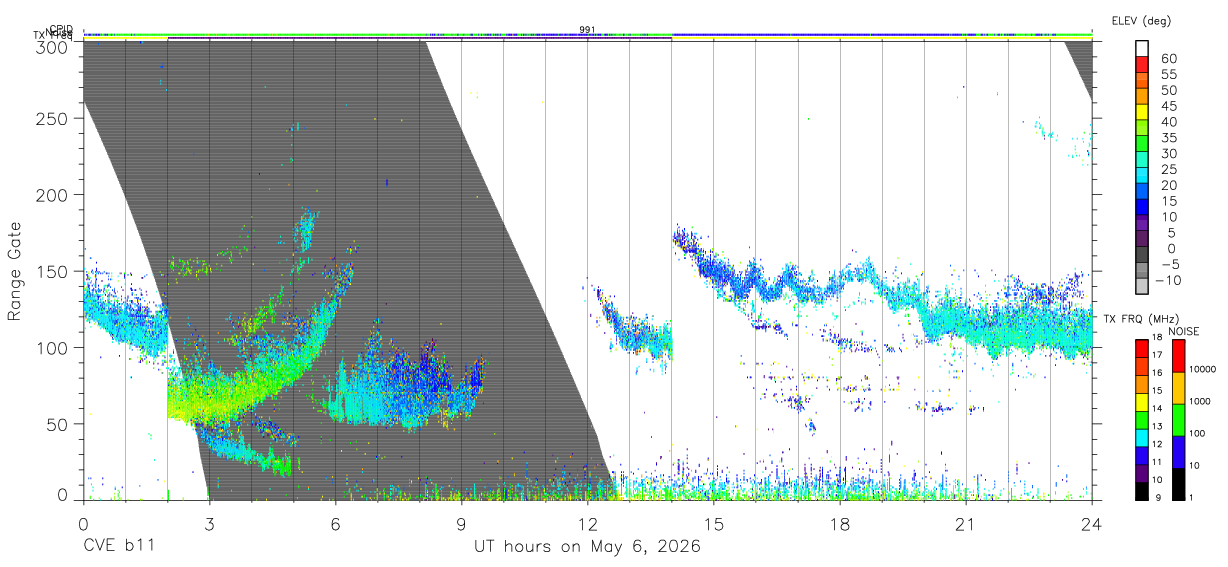Screen dimensions: 1228x567
Task: Pick the yellow 40–45 degree ELEV swatch
Action: pyautogui.click(x=1143, y=112)
